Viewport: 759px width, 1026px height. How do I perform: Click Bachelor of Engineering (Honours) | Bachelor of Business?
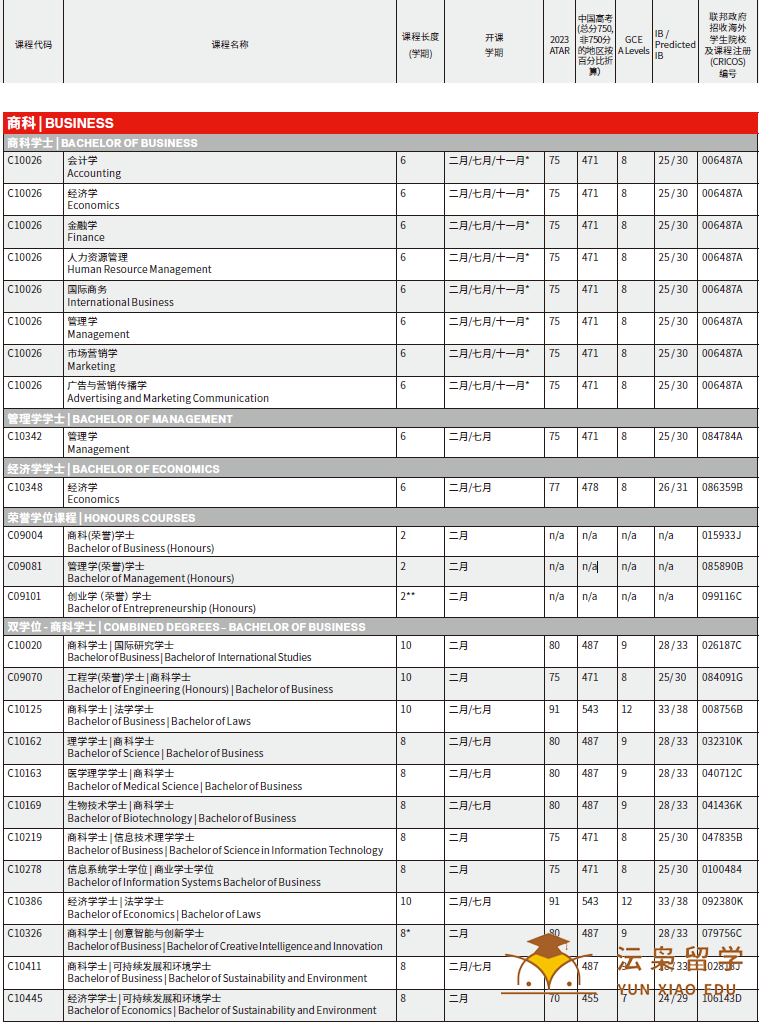pos(200,690)
